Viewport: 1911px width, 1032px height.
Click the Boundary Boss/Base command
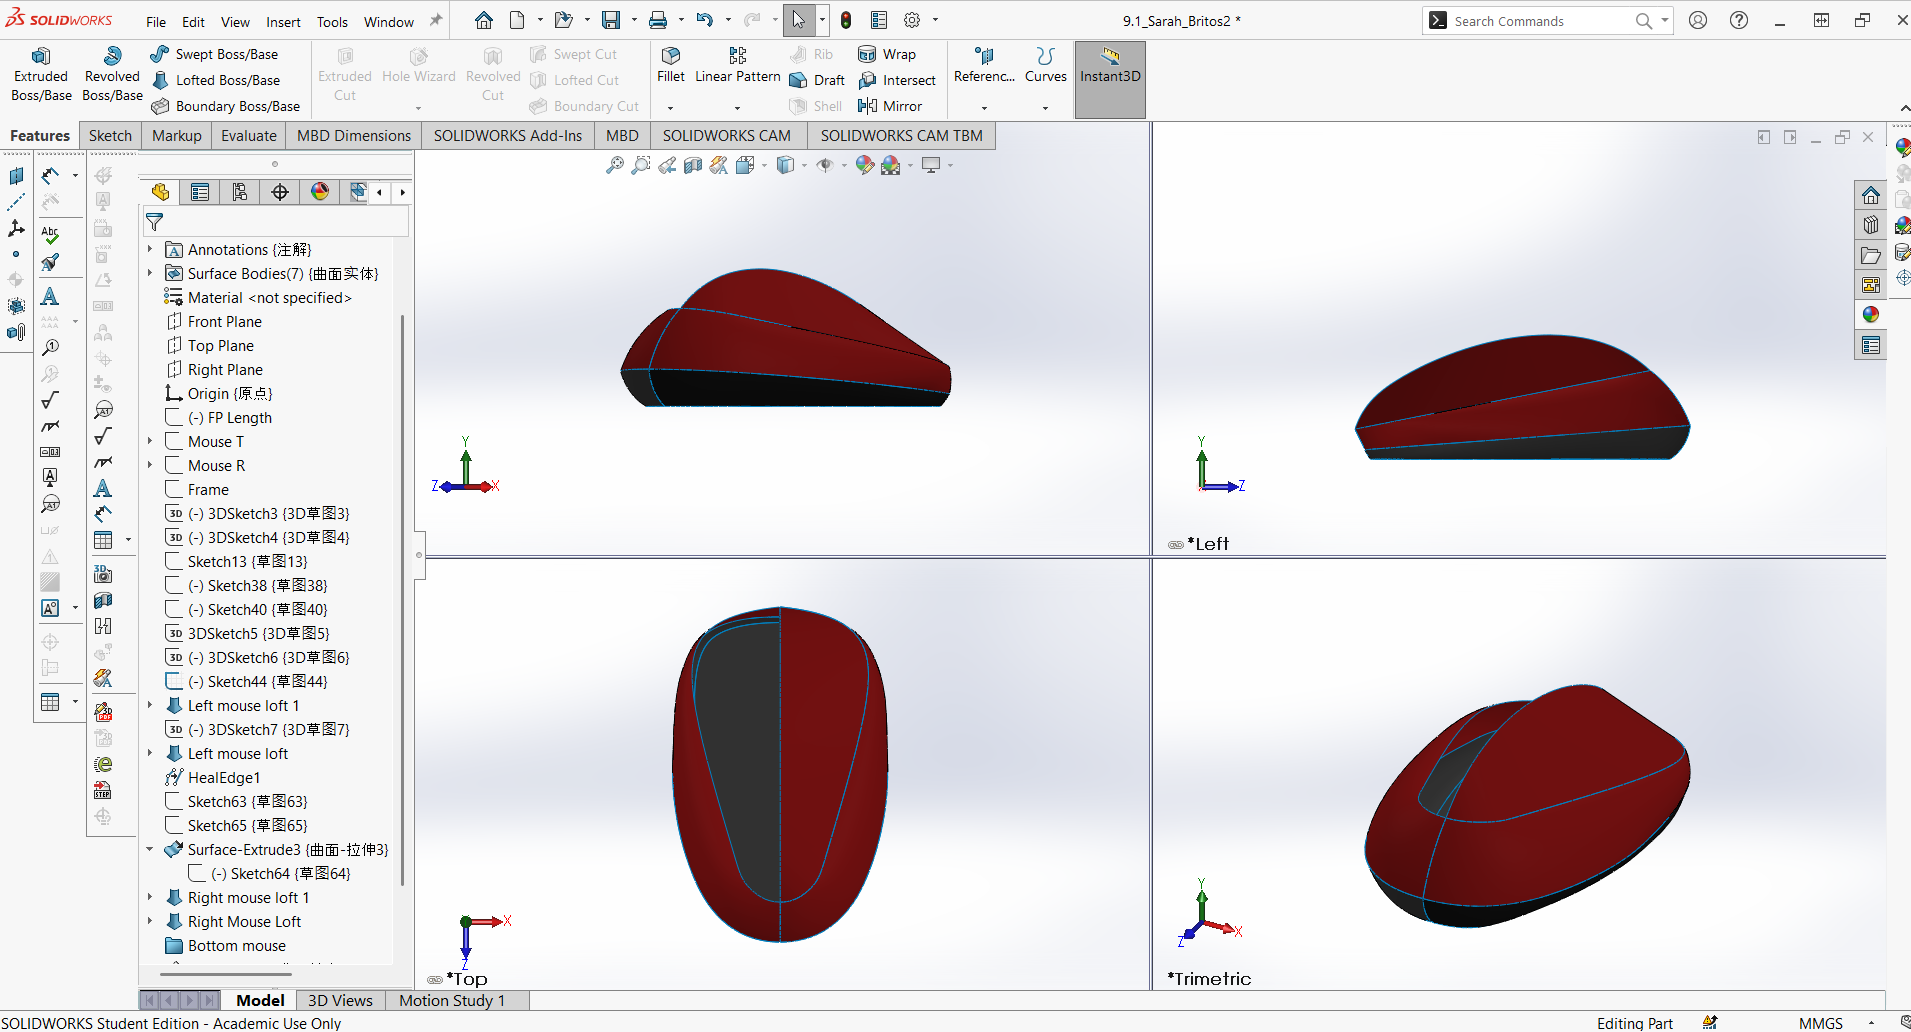(225, 106)
